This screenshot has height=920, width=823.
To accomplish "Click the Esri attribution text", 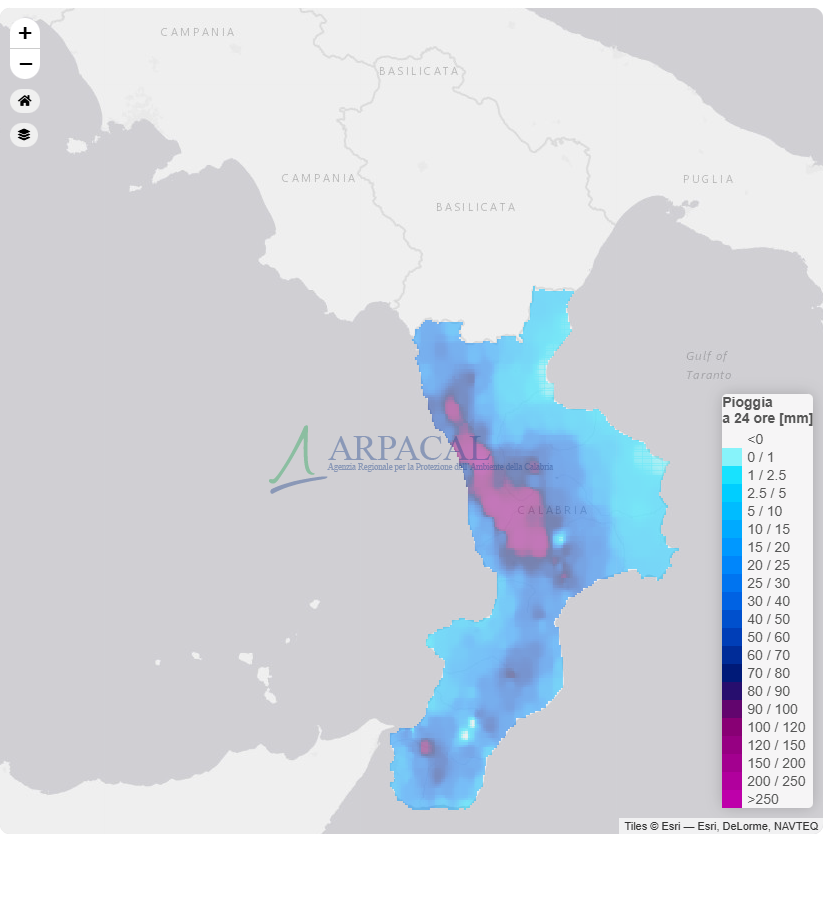I will pos(721,826).
